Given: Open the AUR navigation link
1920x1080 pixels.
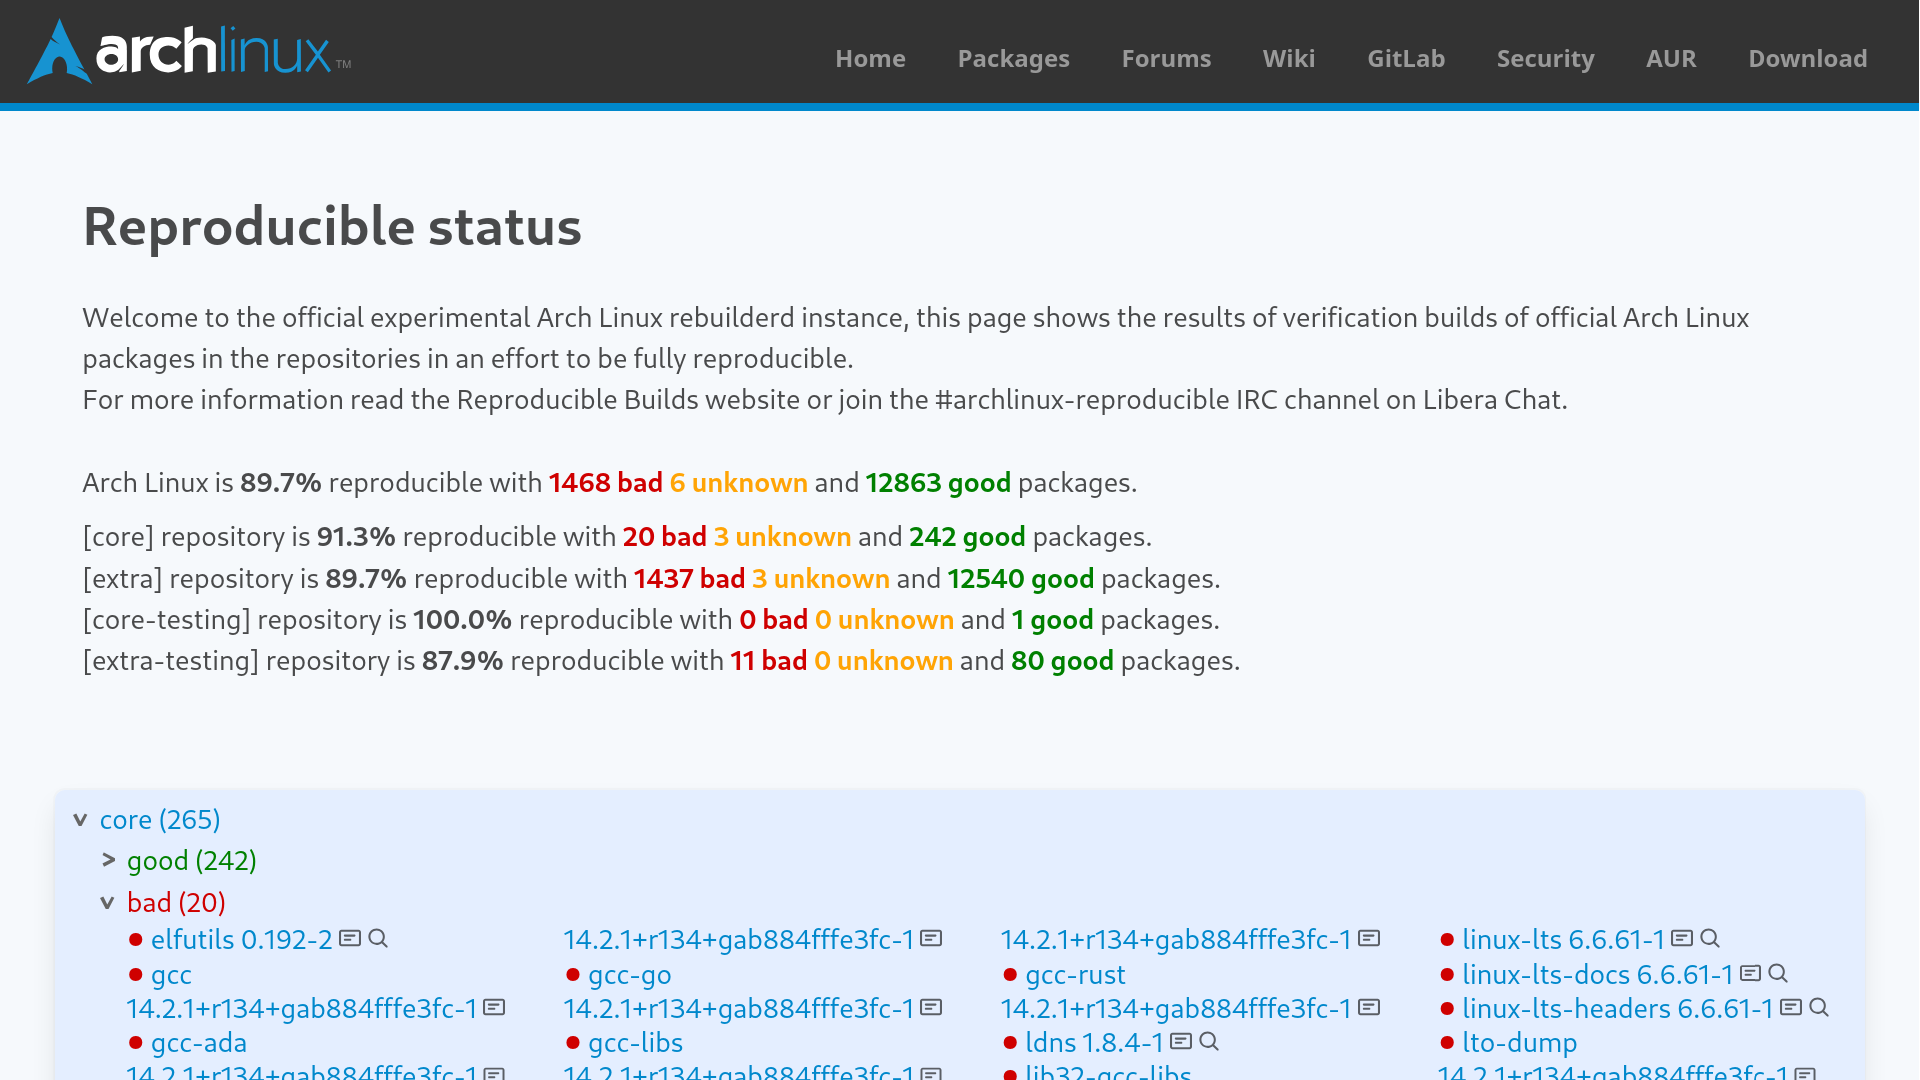Looking at the screenshot, I should point(1671,58).
